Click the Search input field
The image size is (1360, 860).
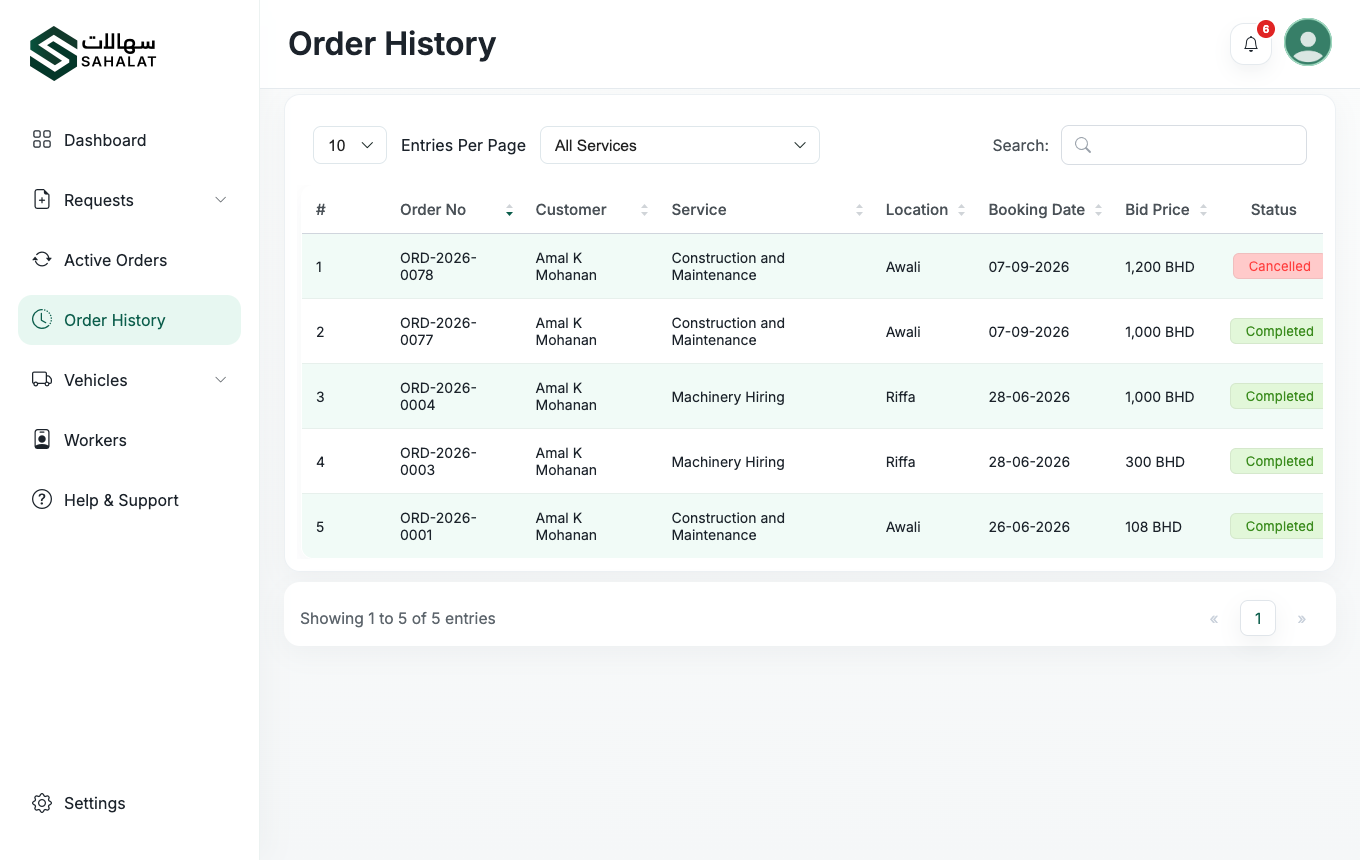1184,145
